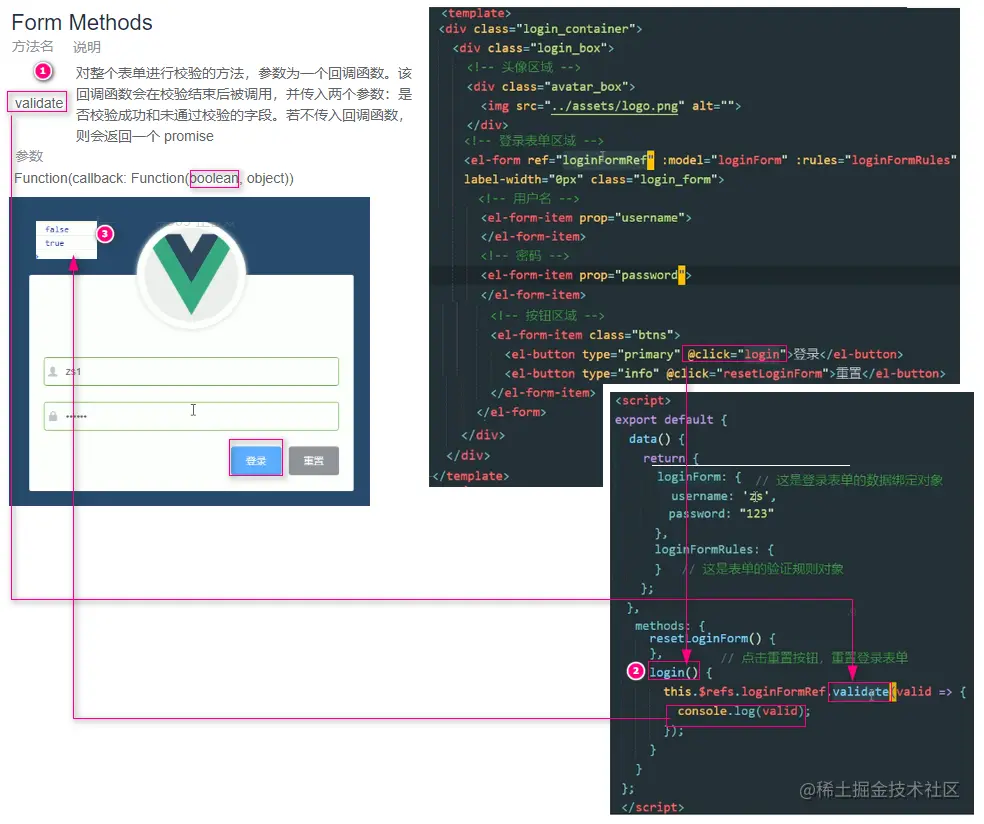Click prop="username" in el-form-item
Image resolution: width=984 pixels, height=824 pixels.
(x=632, y=218)
